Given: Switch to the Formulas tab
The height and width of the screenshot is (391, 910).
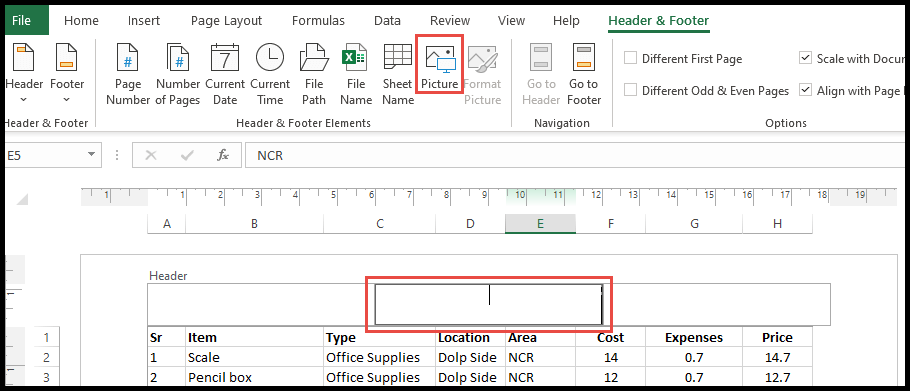Looking at the screenshot, I should 318,21.
